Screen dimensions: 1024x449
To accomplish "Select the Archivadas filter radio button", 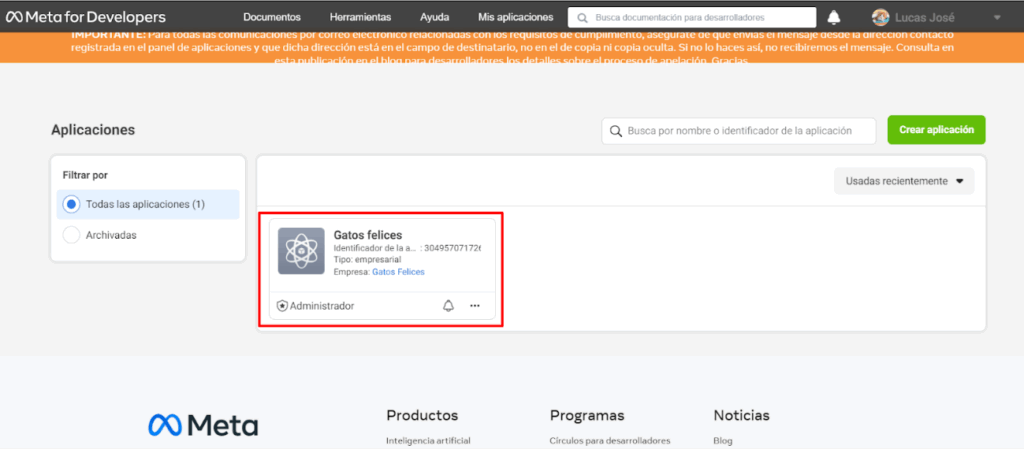I will (71, 235).
